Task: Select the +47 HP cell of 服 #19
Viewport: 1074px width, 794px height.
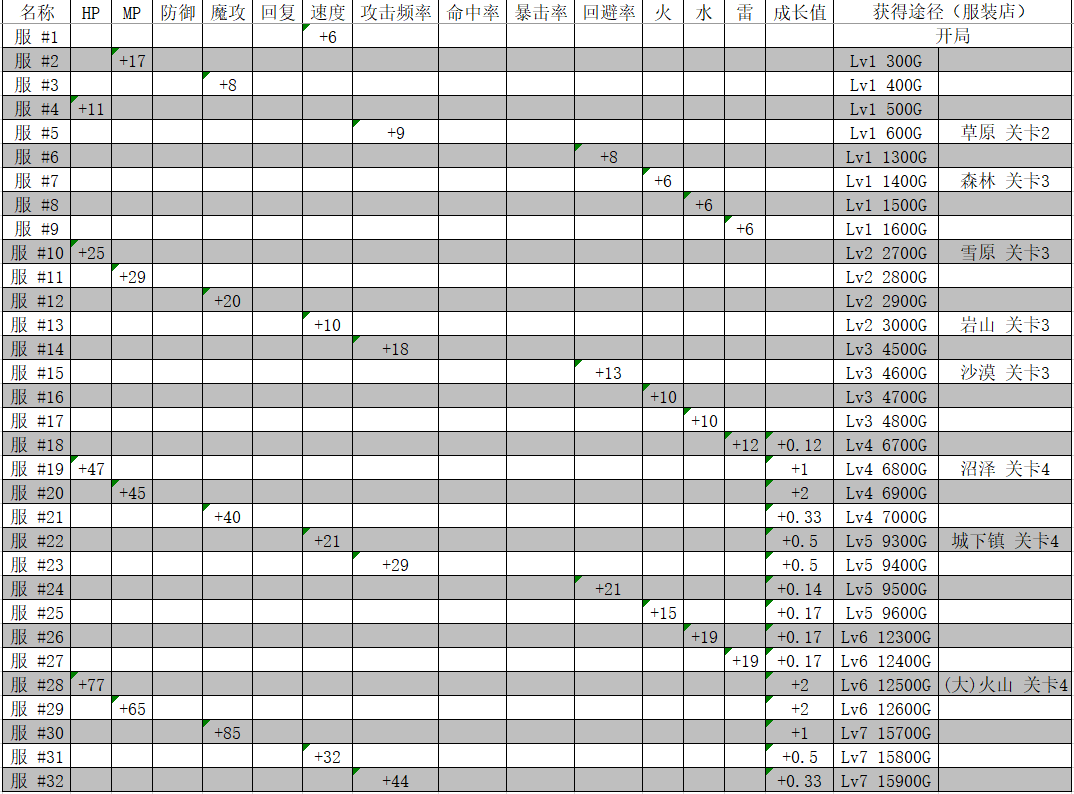Action: (91, 468)
